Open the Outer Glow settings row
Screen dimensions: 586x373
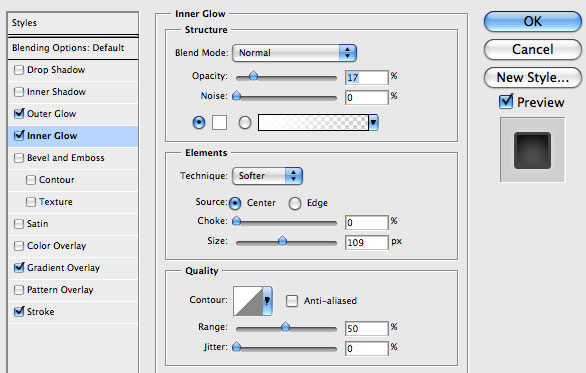tap(73, 114)
